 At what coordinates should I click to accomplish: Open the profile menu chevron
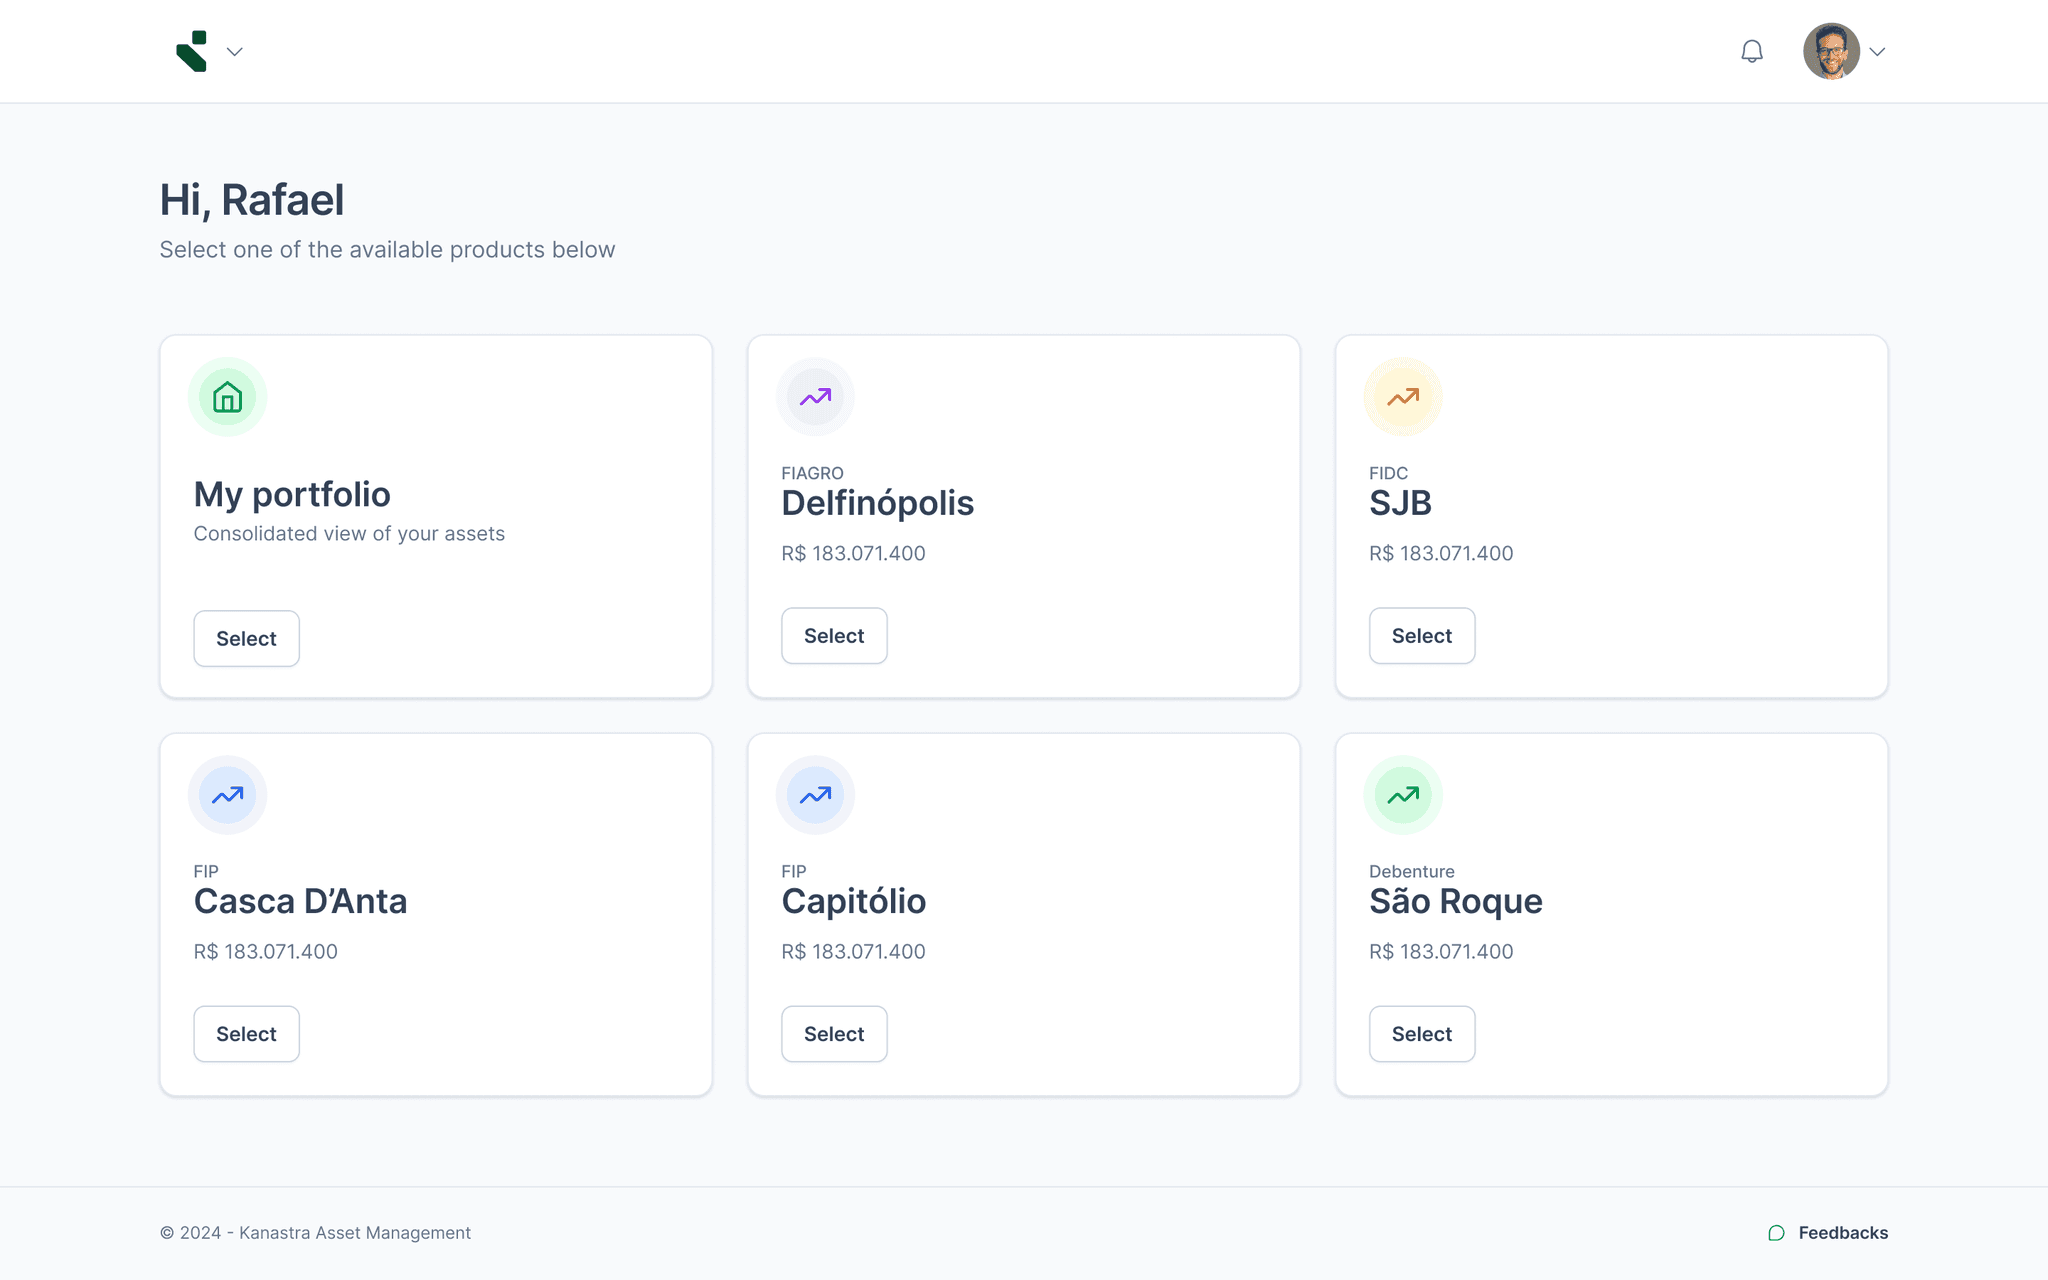1878,51
